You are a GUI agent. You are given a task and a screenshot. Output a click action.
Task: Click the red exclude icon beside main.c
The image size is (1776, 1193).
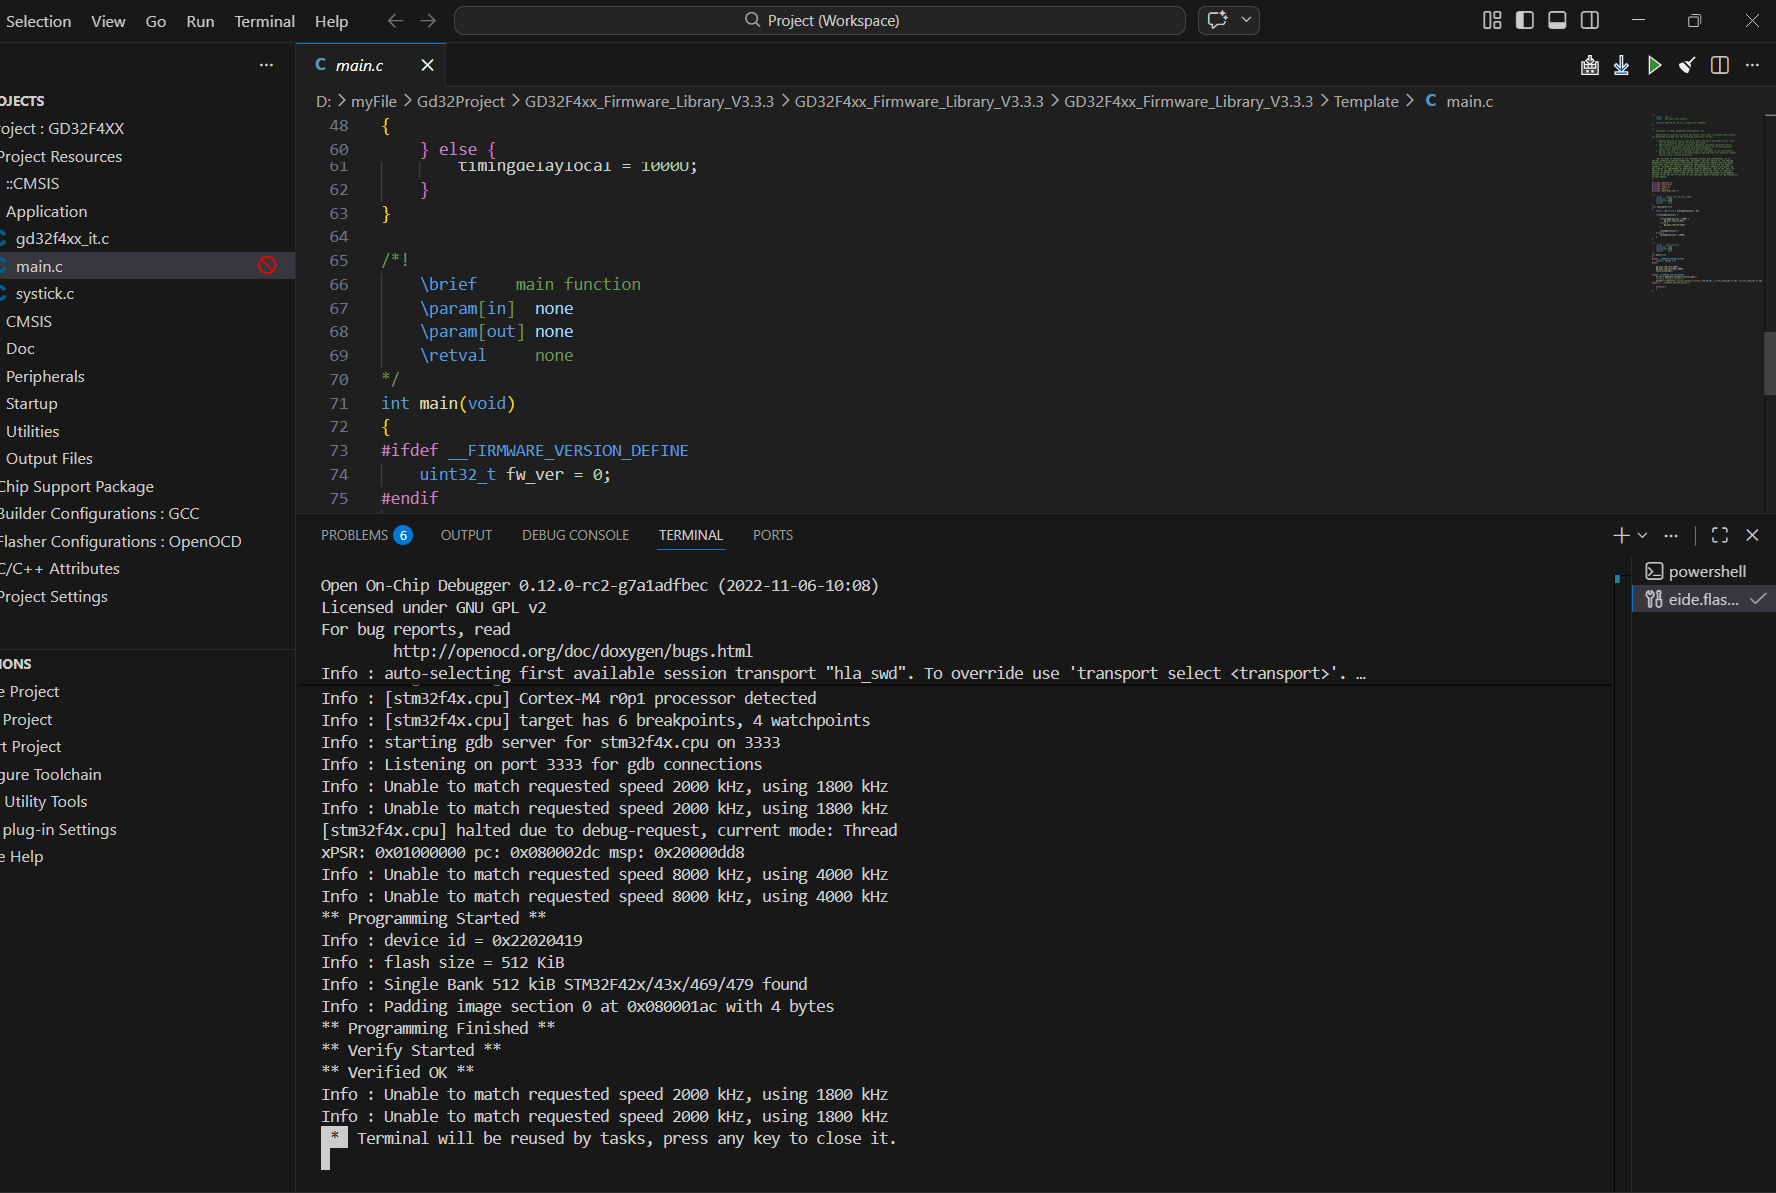tap(267, 265)
